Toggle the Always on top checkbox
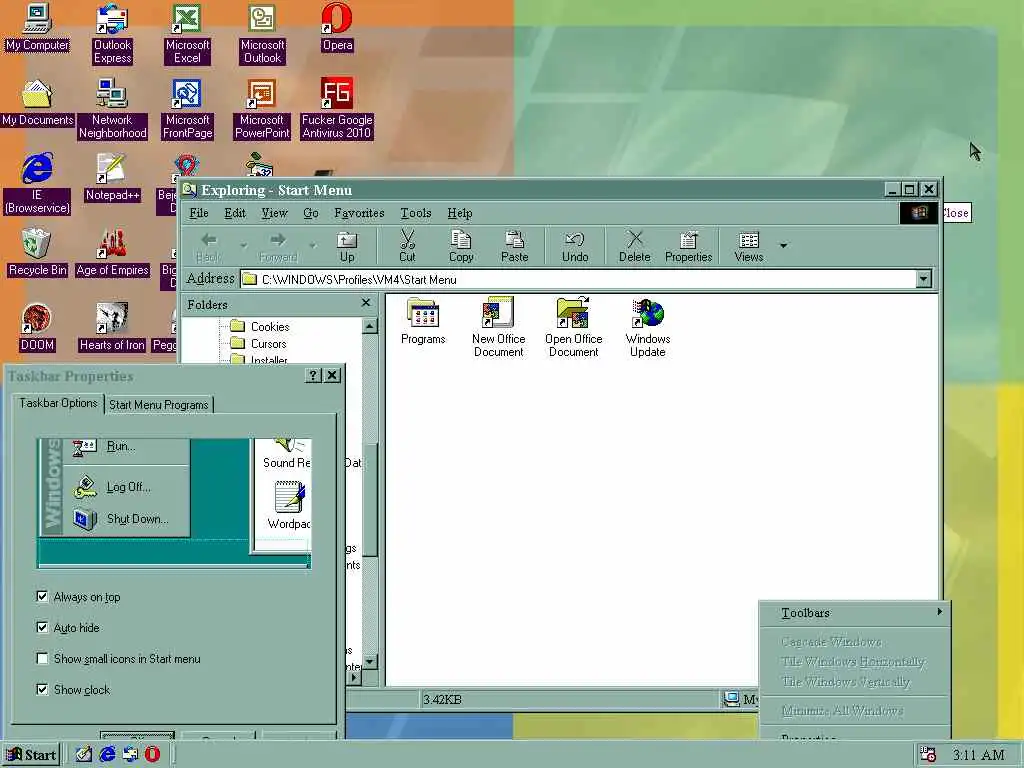1024x768 pixels. (x=42, y=596)
